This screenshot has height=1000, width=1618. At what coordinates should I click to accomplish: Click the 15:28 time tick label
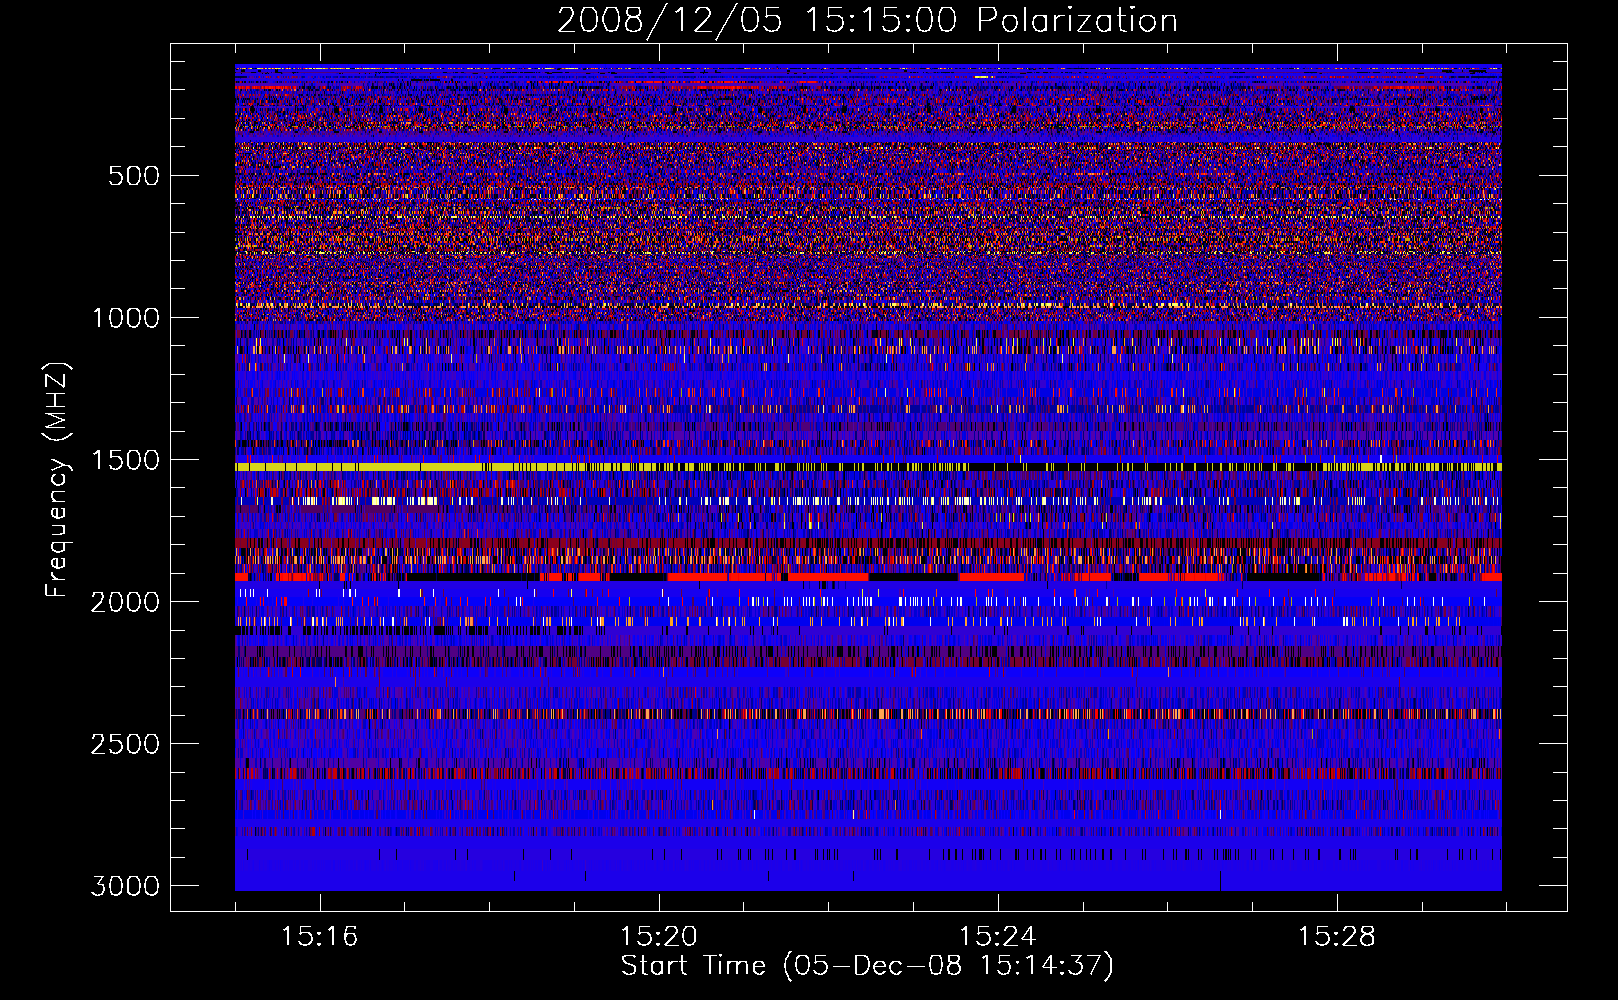pyautogui.click(x=1336, y=937)
